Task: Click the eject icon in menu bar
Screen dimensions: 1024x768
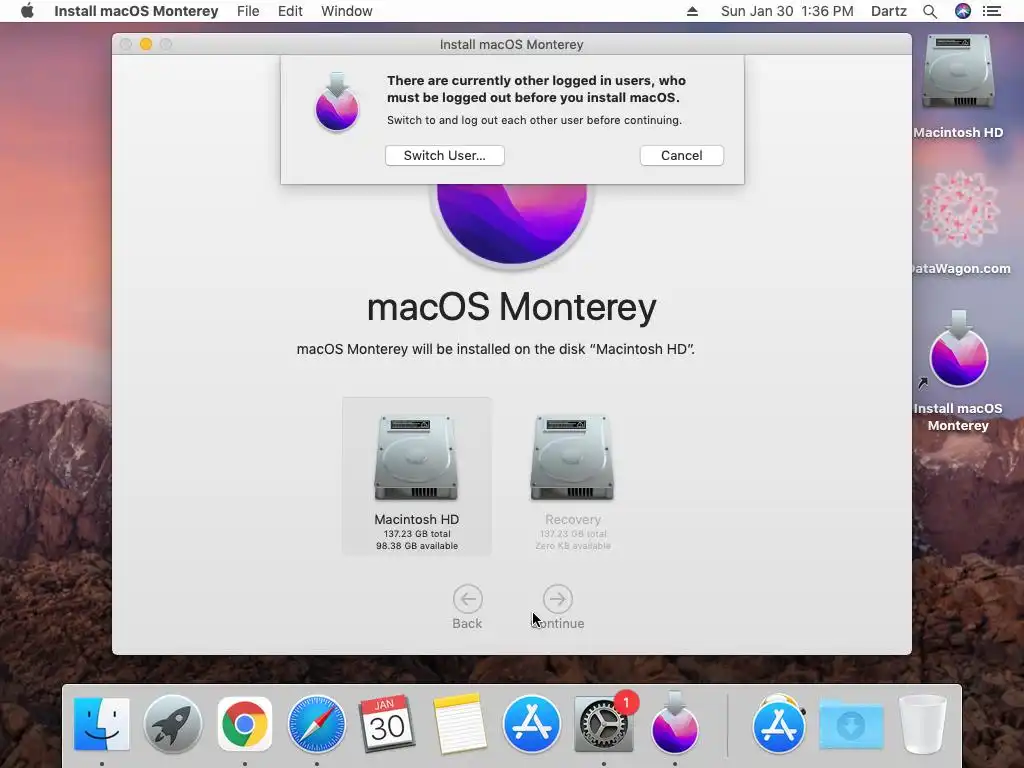Action: [692, 11]
